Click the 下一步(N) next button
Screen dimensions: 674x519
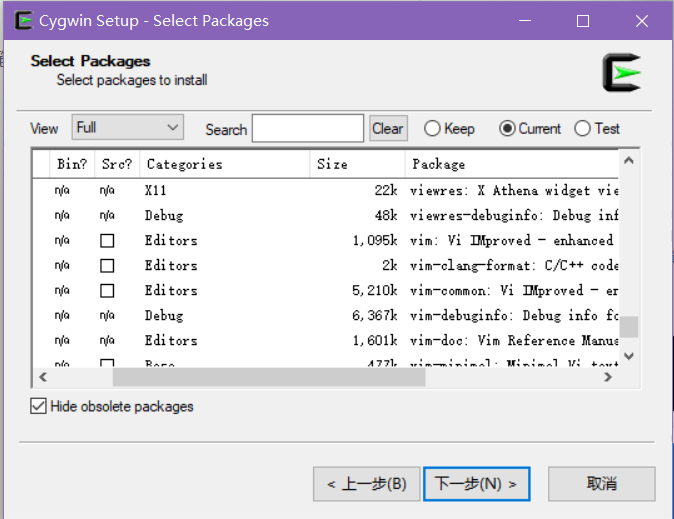coord(477,484)
